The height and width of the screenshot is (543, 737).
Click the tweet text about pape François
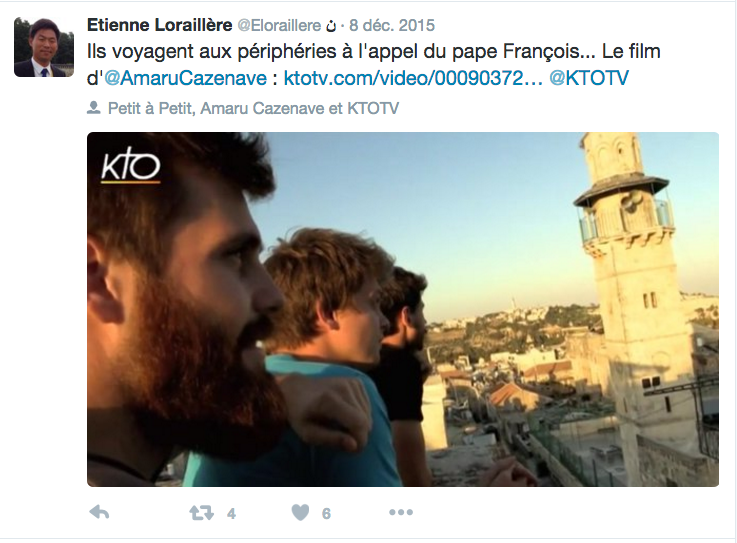(x=374, y=65)
